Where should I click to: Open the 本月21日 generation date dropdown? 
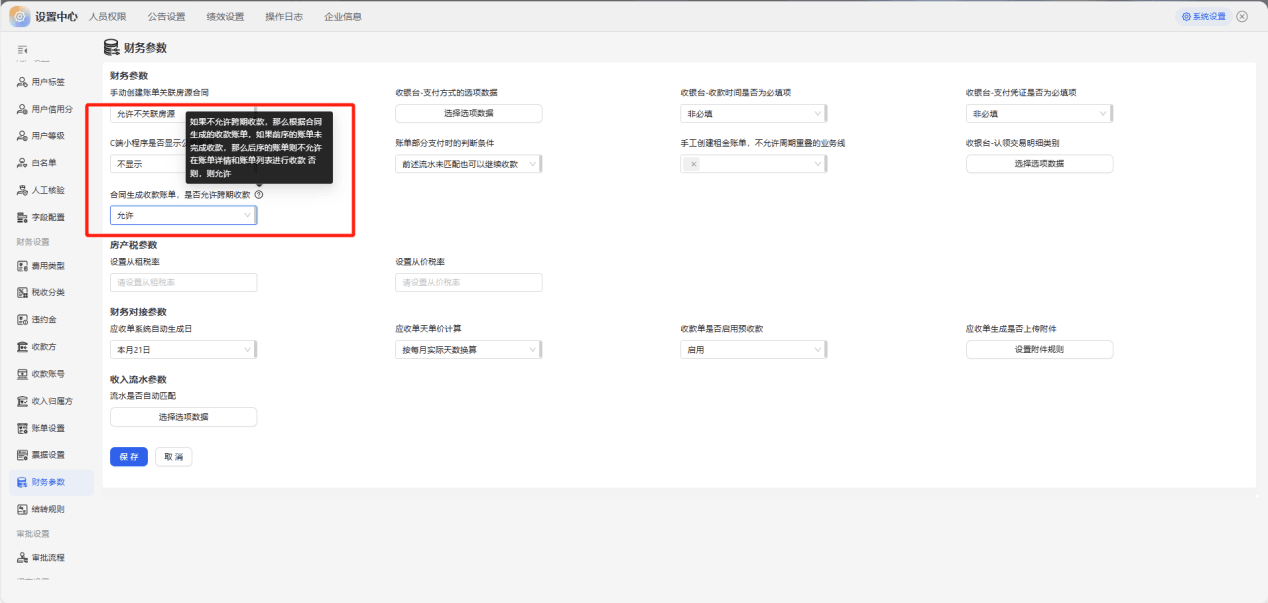click(x=183, y=350)
